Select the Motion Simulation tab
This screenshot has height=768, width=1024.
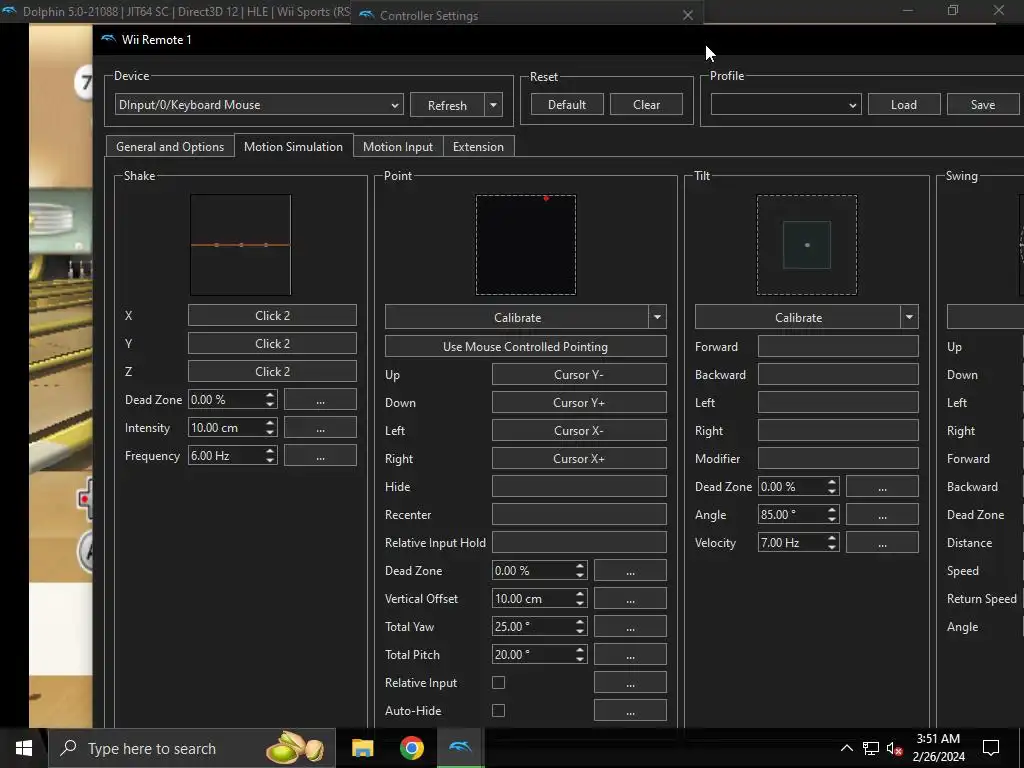293,146
